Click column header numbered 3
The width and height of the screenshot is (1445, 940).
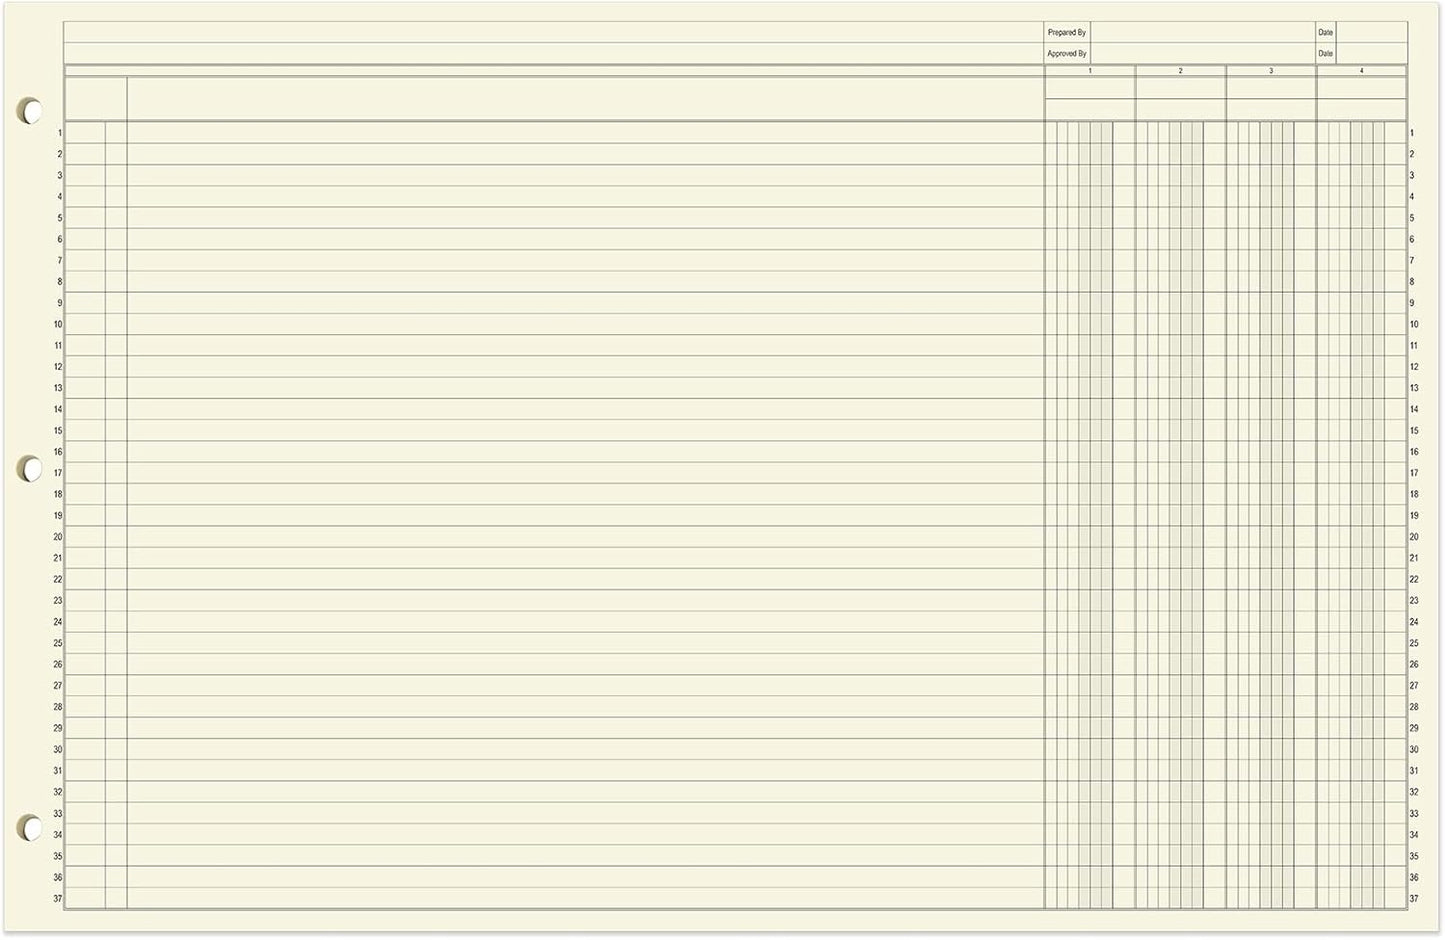[x=1270, y=70]
